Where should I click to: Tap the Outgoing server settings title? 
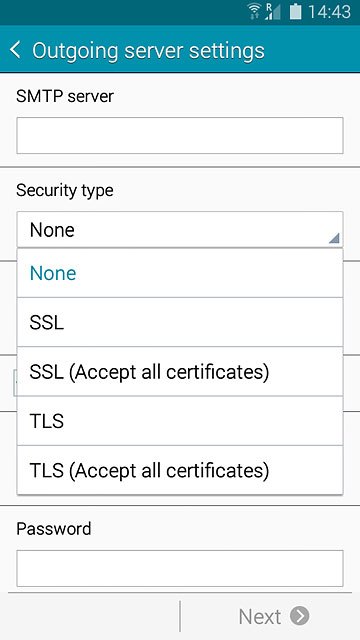click(x=148, y=51)
